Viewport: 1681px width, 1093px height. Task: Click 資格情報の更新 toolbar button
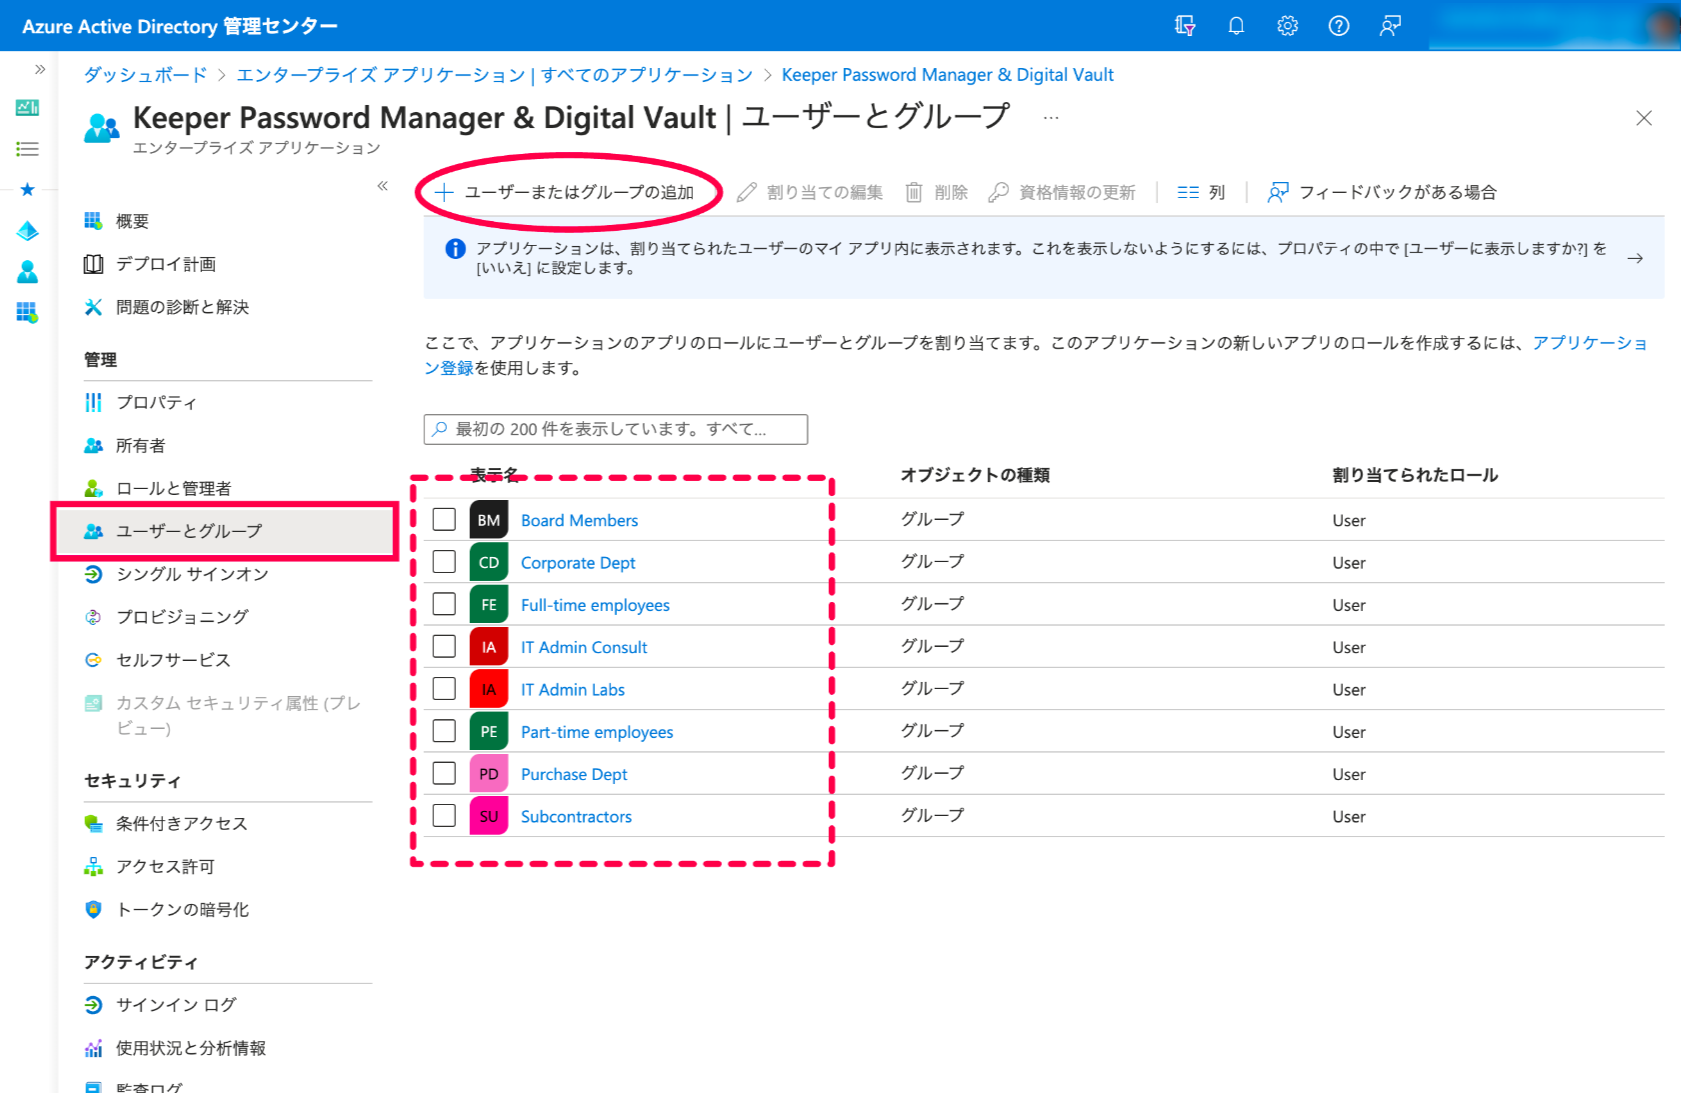pos(1062,192)
